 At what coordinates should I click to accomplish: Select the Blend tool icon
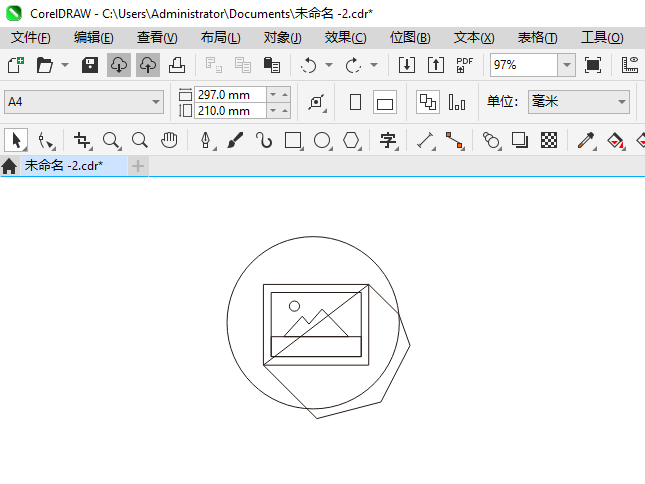(x=491, y=141)
